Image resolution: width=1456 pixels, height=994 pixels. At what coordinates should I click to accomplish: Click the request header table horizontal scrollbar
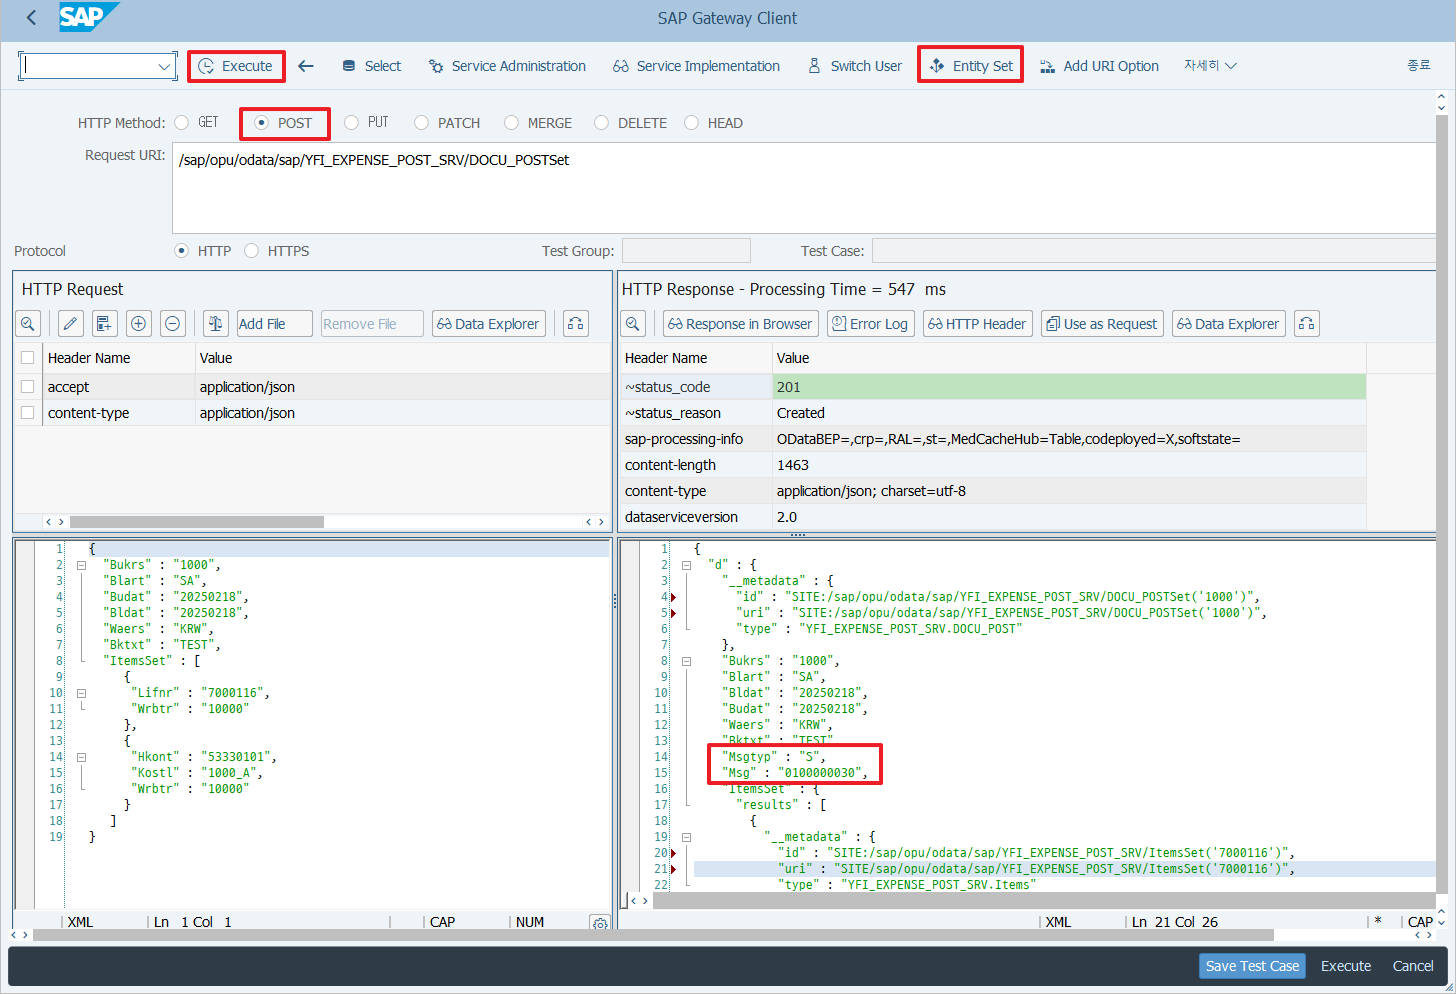click(x=197, y=522)
